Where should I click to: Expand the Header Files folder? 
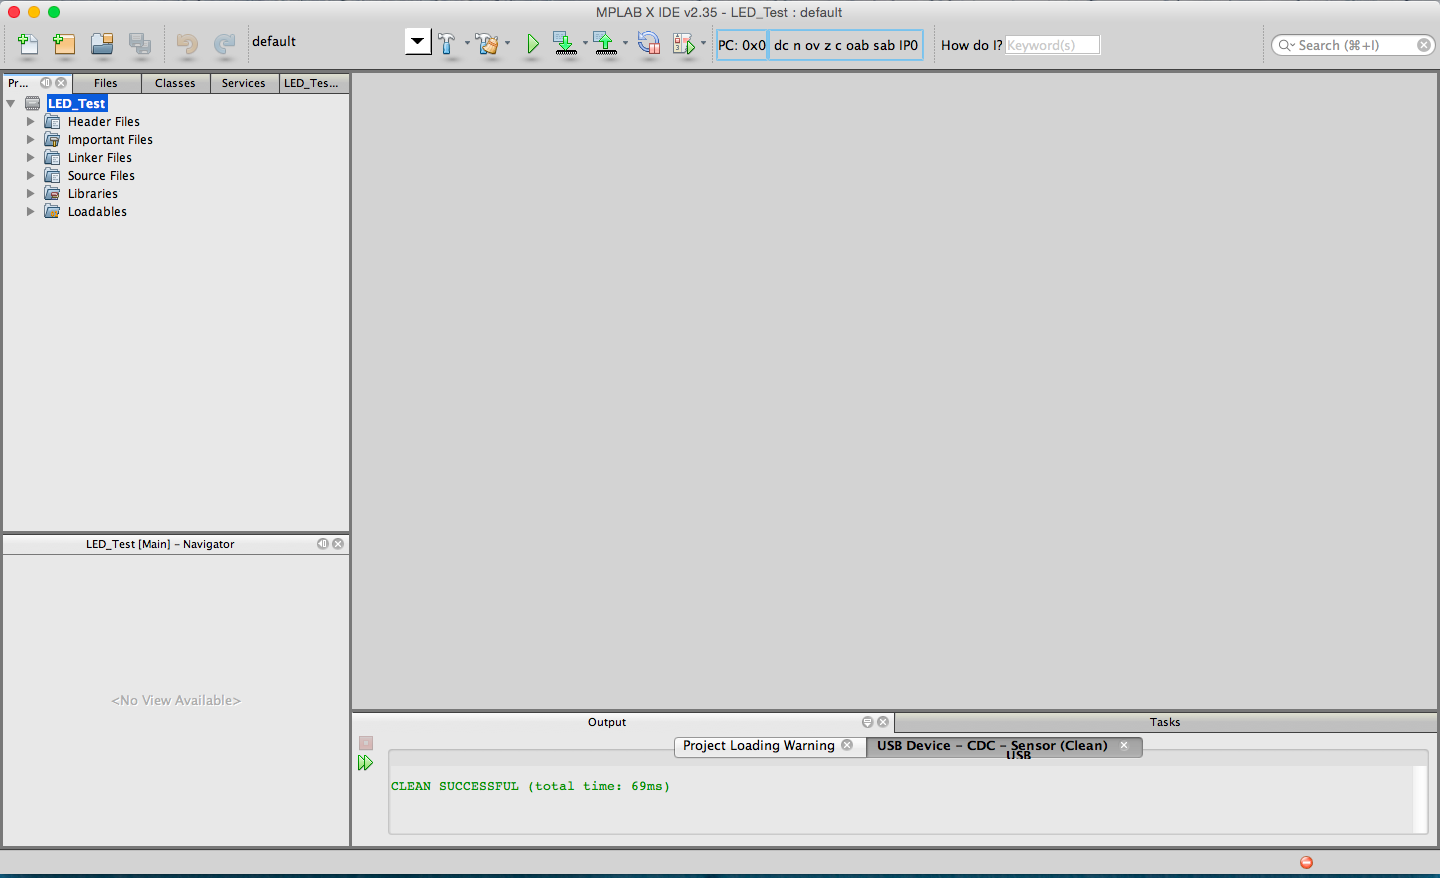coord(30,122)
